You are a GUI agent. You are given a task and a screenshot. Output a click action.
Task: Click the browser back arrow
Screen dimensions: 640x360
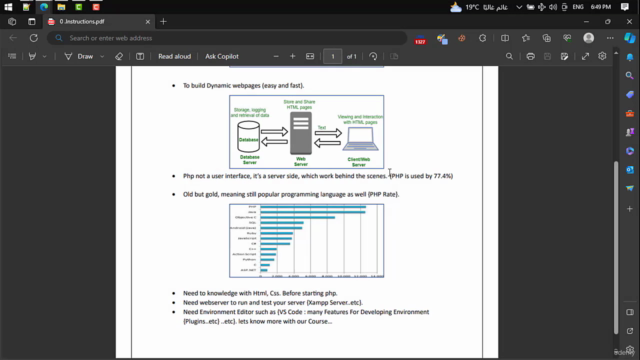click(x=13, y=38)
